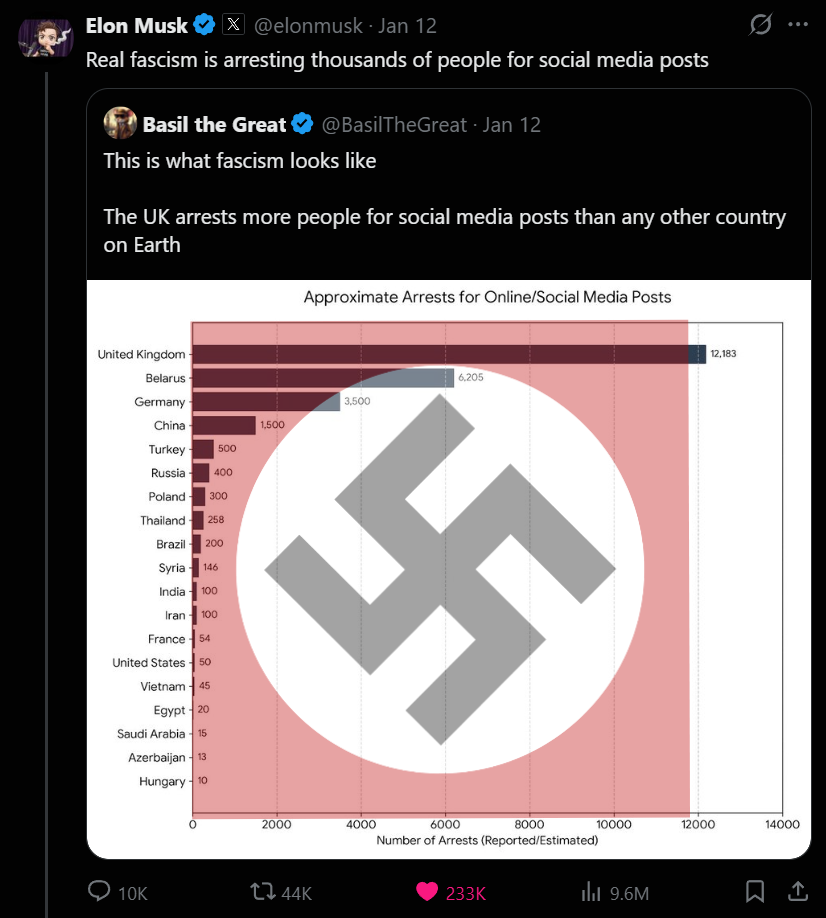Open the quoted post text
826x918 pixels.
[445, 203]
